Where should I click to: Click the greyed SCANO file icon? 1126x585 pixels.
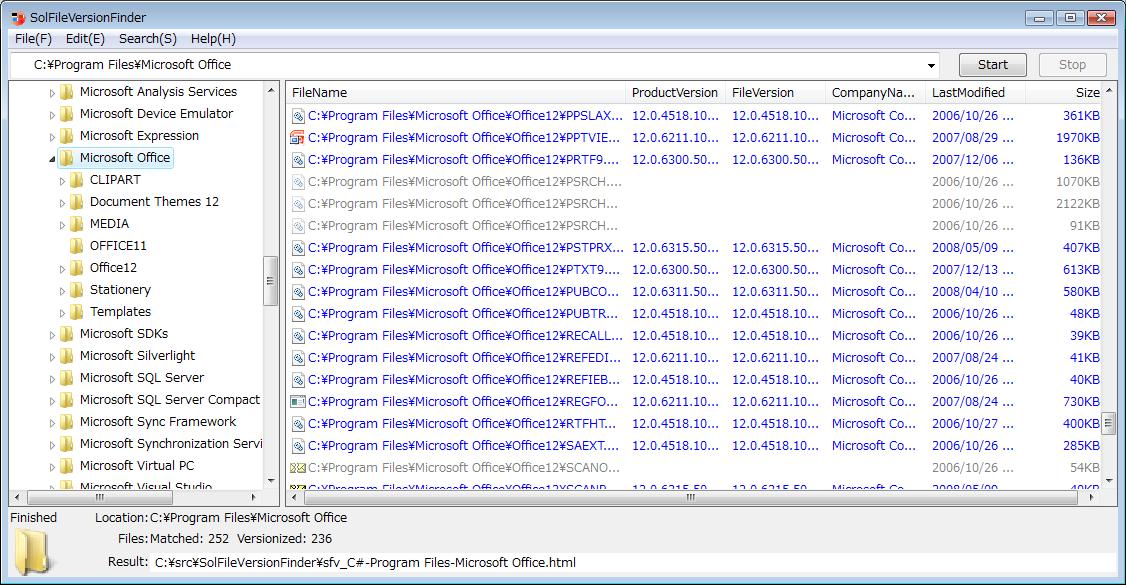(x=297, y=468)
